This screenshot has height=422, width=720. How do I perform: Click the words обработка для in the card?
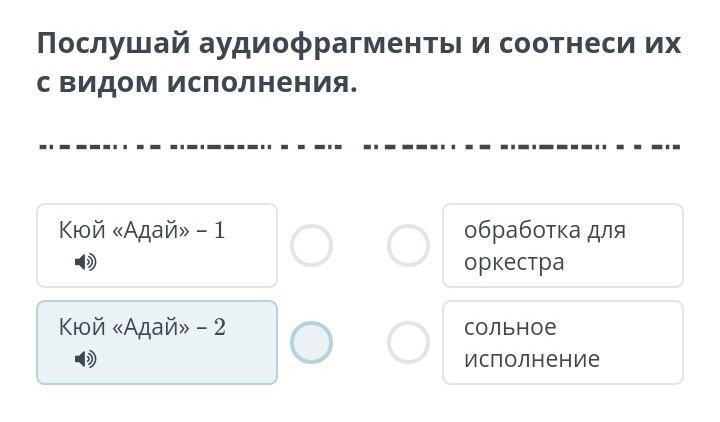(545, 230)
